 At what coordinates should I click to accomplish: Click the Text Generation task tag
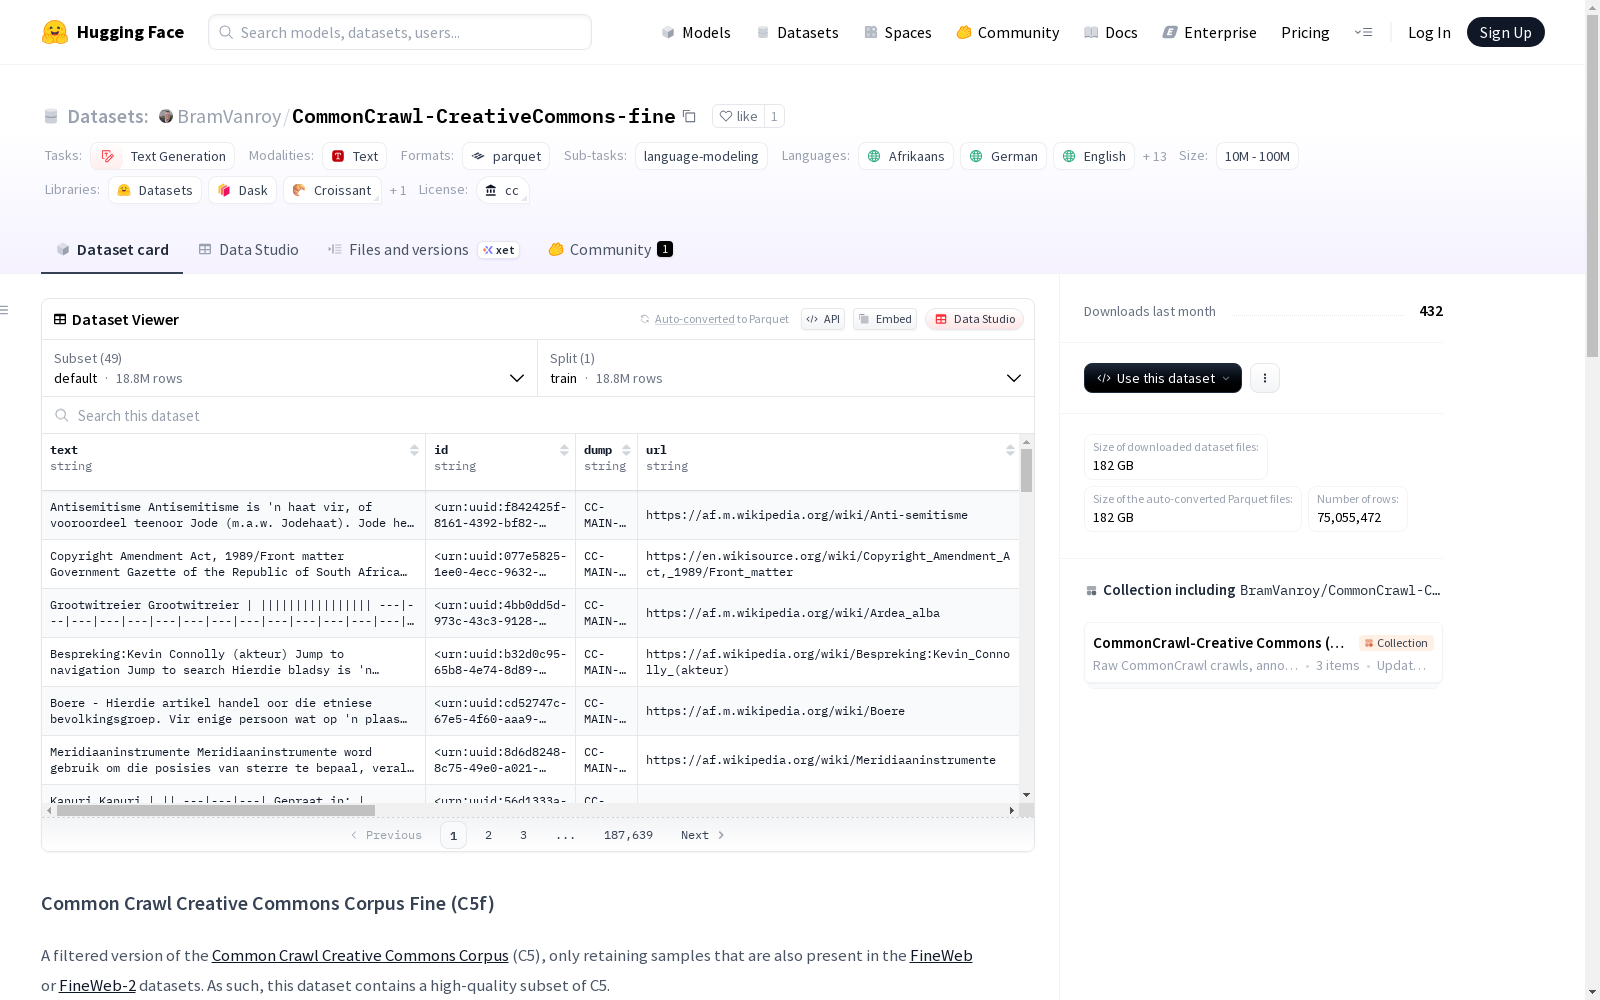[x=163, y=156]
